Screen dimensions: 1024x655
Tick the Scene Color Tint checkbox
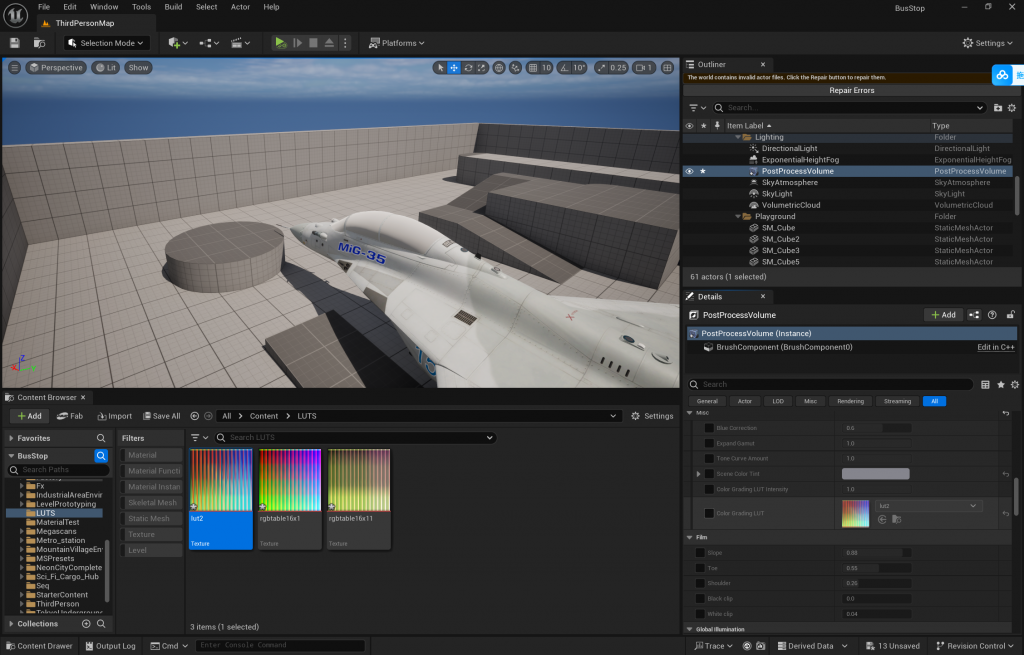pyautogui.click(x=709, y=474)
